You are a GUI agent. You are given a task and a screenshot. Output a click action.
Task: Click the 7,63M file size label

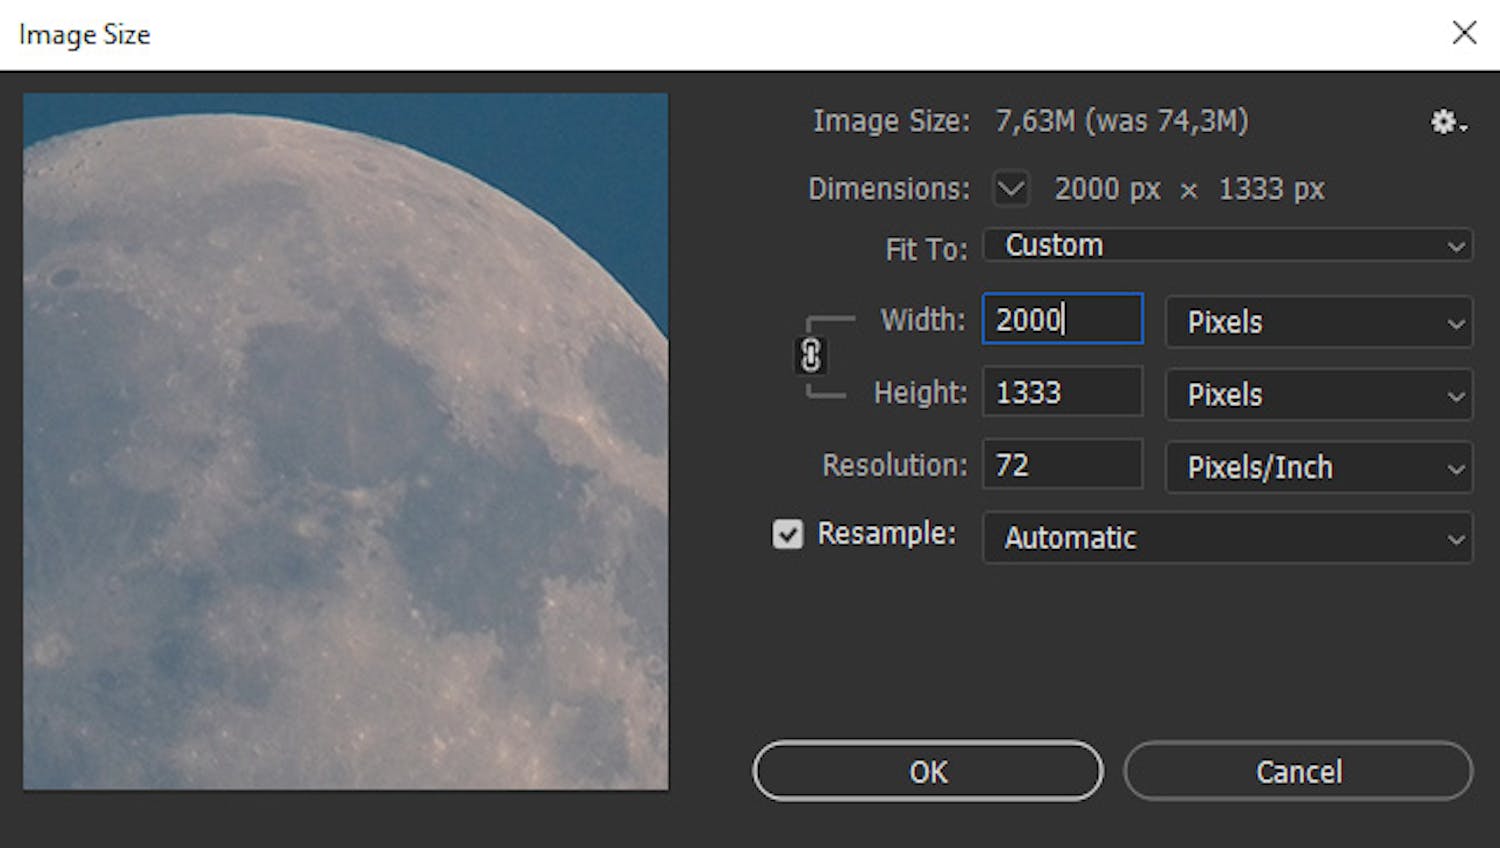point(1035,120)
